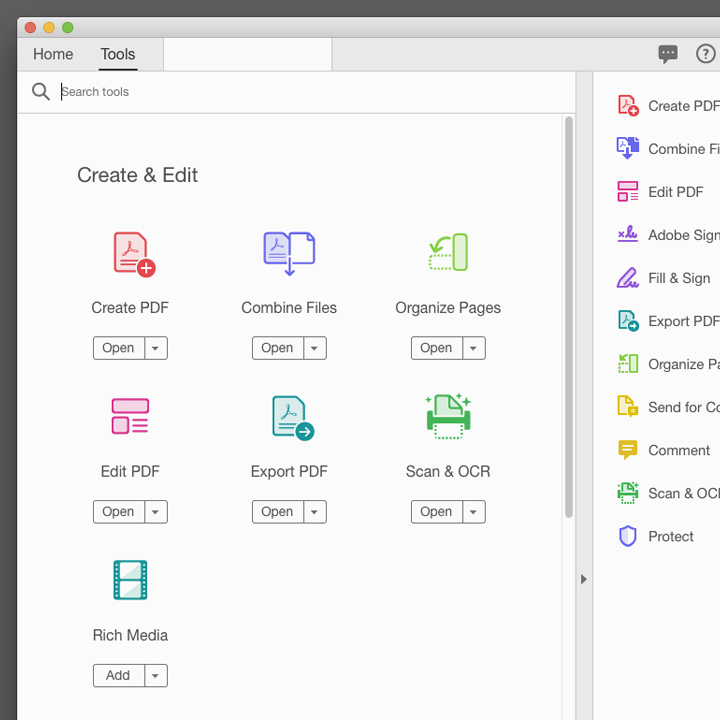
Task: Click Protect label in right sidebar
Action: point(670,536)
